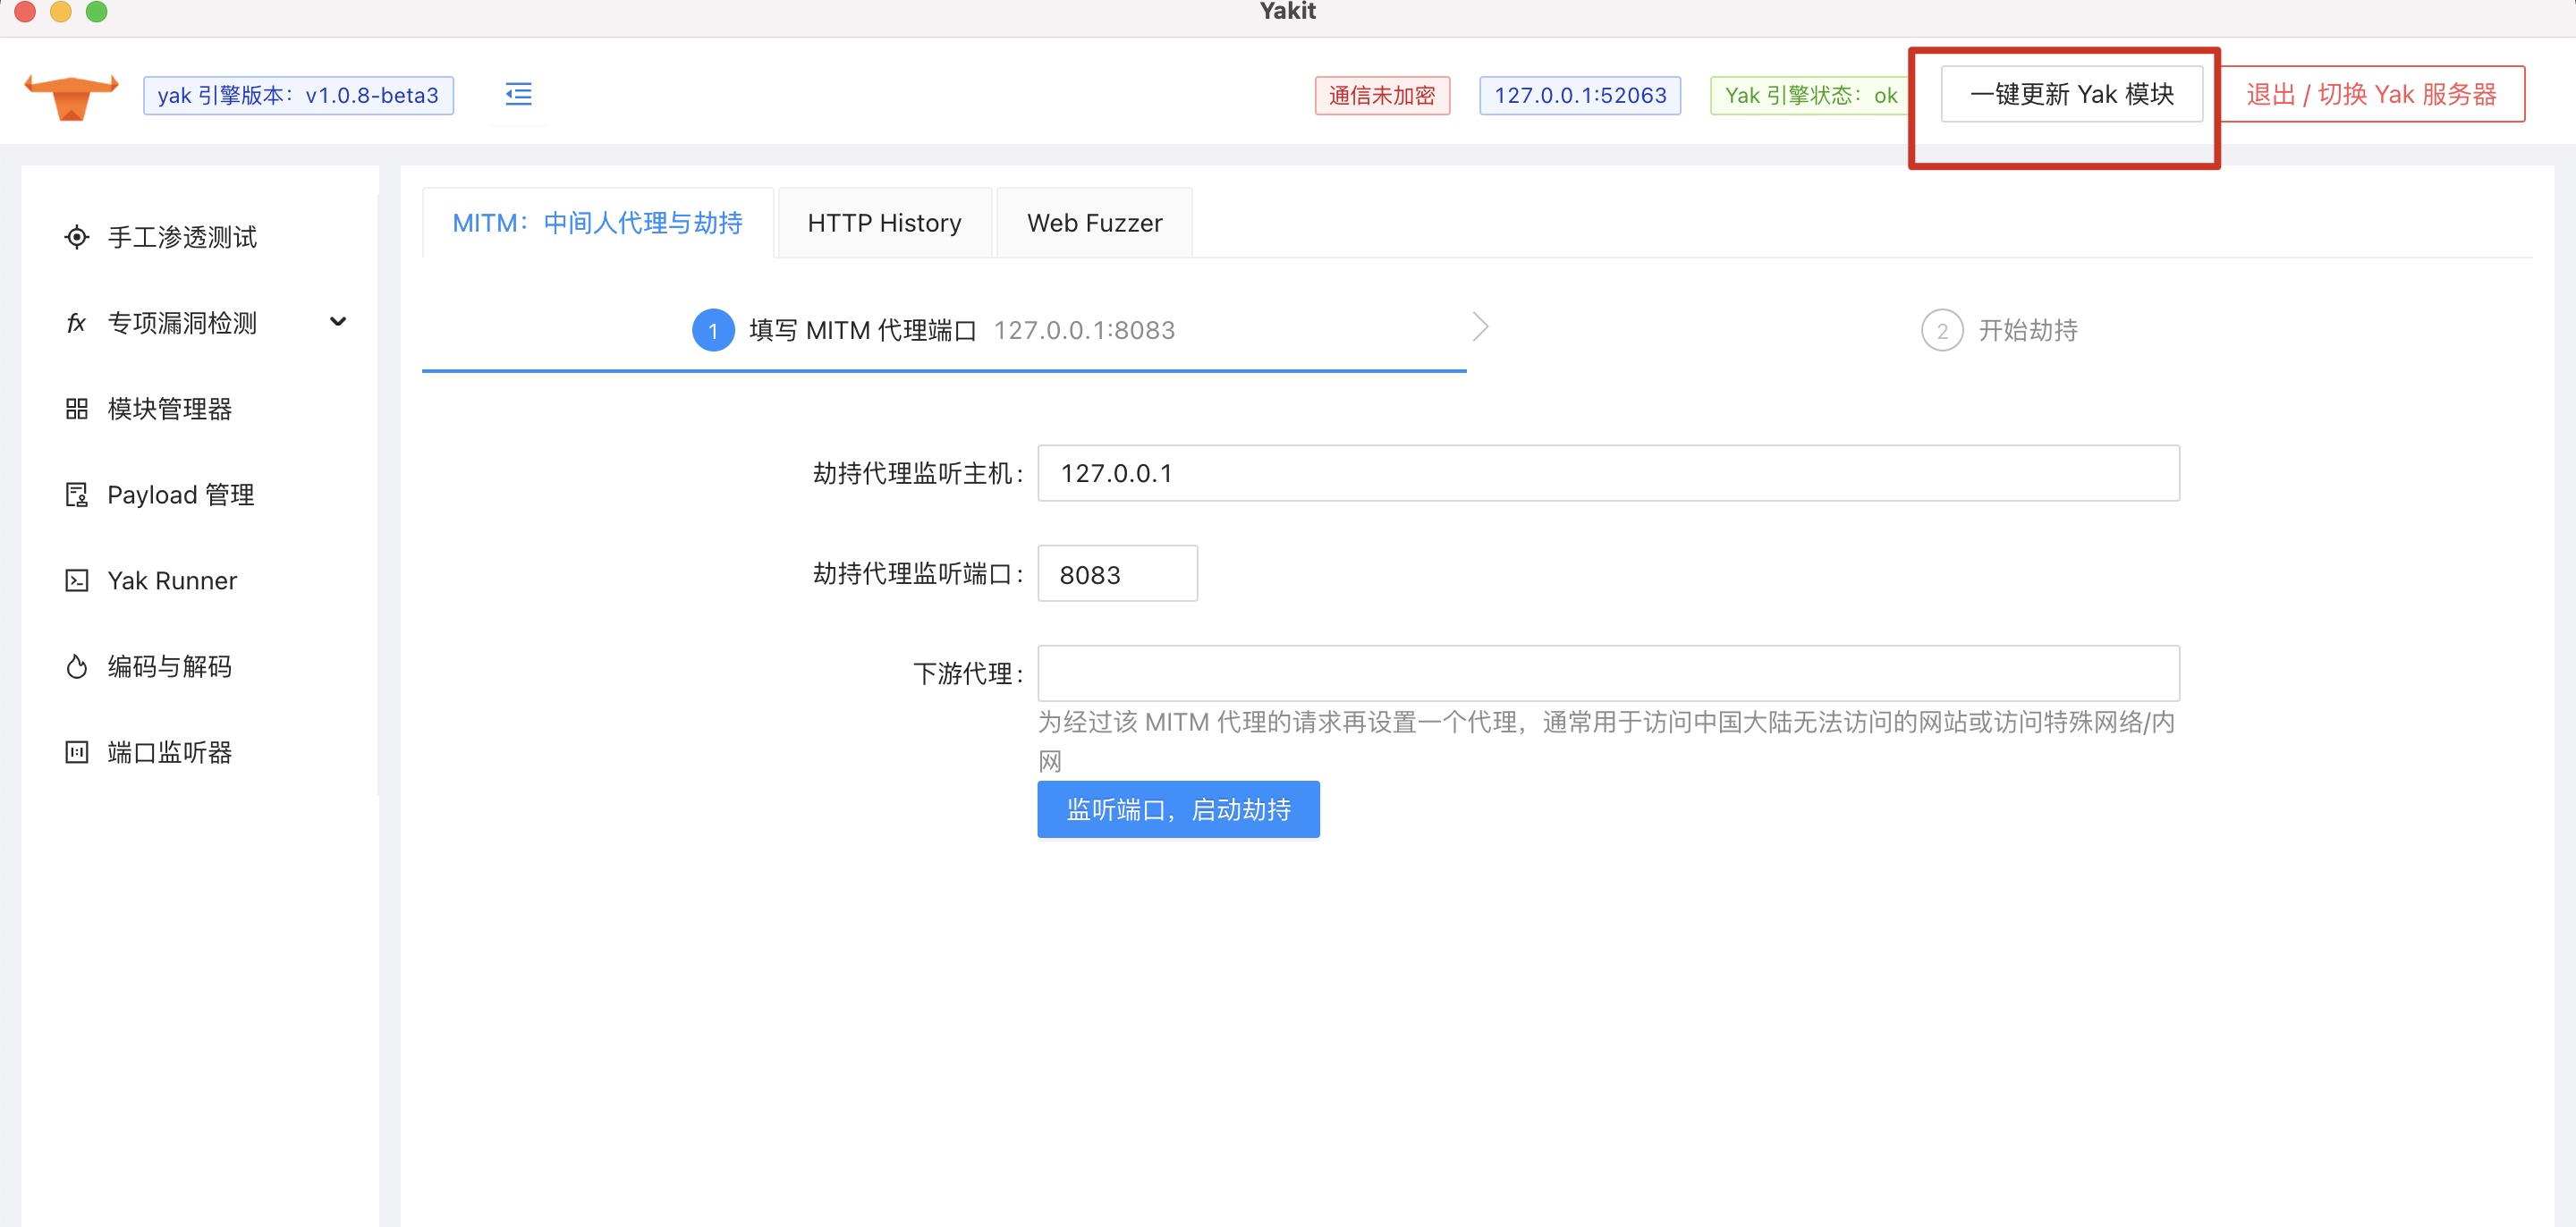Open the Web Fuzzer tab
Screen dimensions: 2576x1227
click(1094, 223)
